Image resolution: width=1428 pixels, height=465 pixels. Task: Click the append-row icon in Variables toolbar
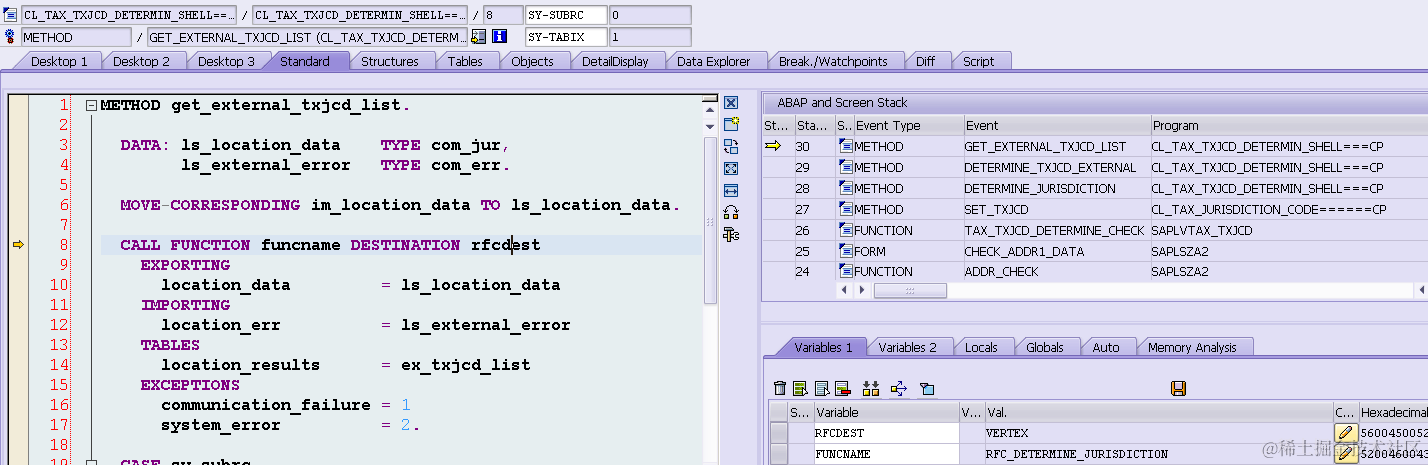[x=822, y=388]
